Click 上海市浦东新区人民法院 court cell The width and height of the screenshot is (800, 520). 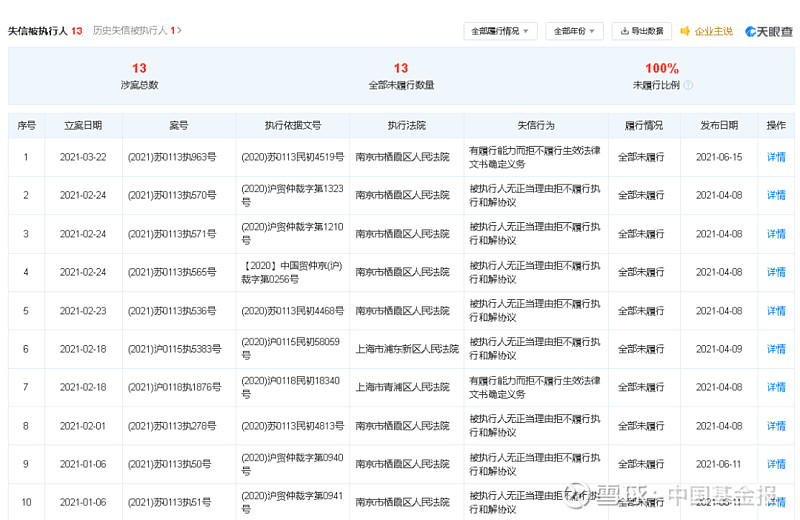point(407,349)
